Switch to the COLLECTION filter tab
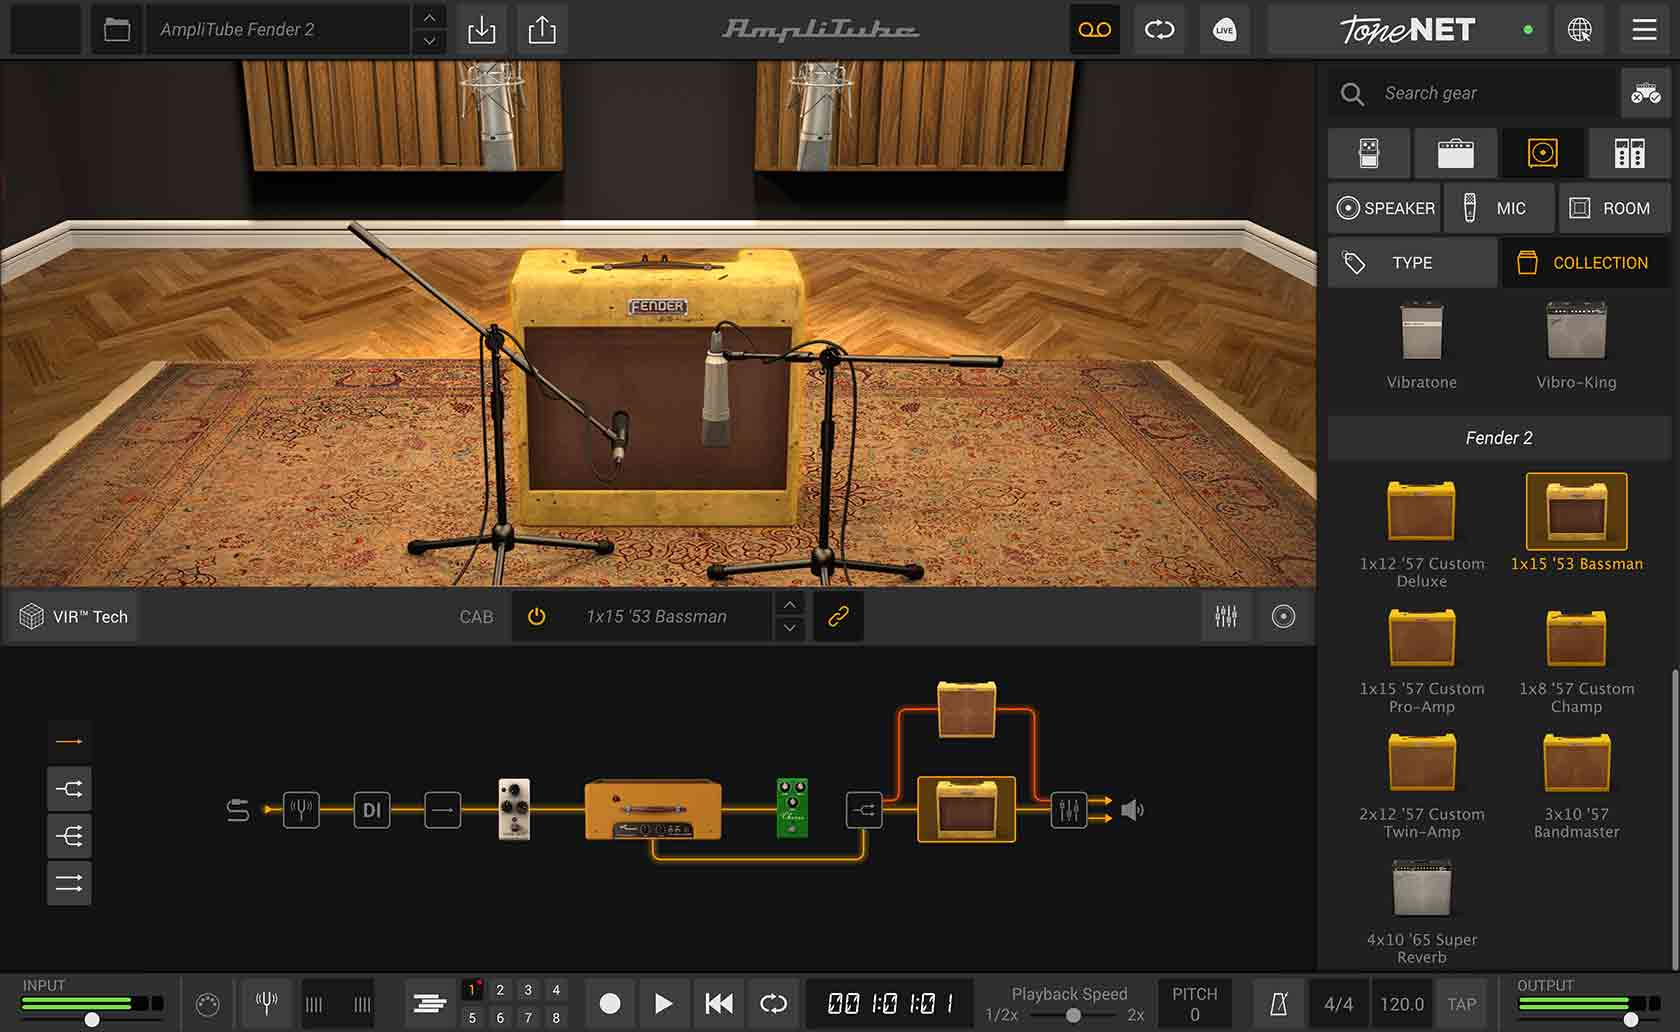 click(1585, 263)
